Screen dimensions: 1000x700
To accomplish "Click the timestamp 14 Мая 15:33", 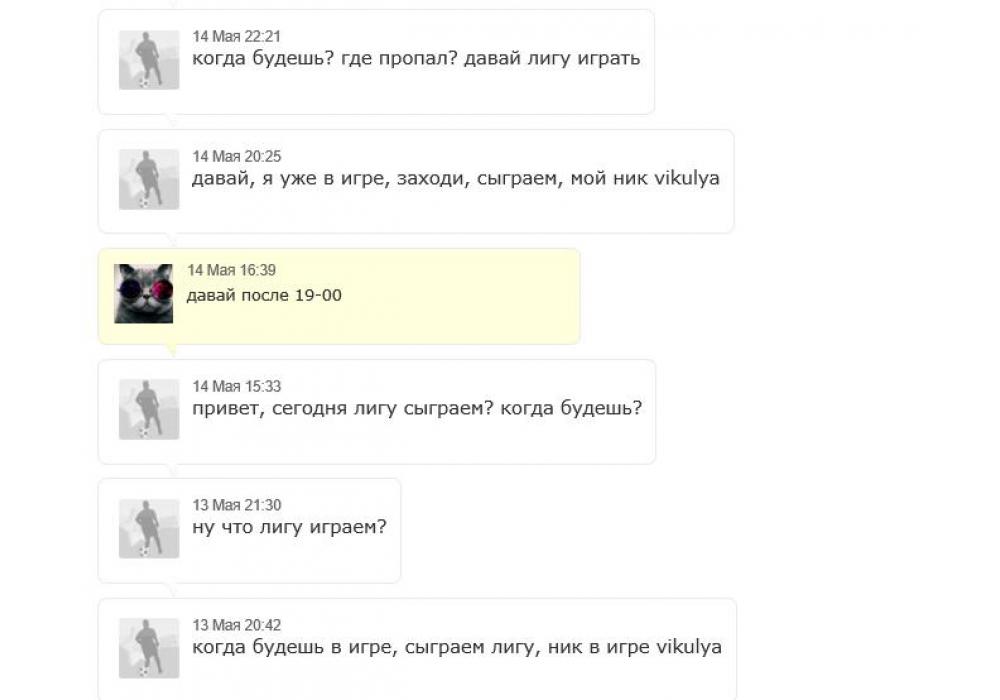I will point(237,386).
